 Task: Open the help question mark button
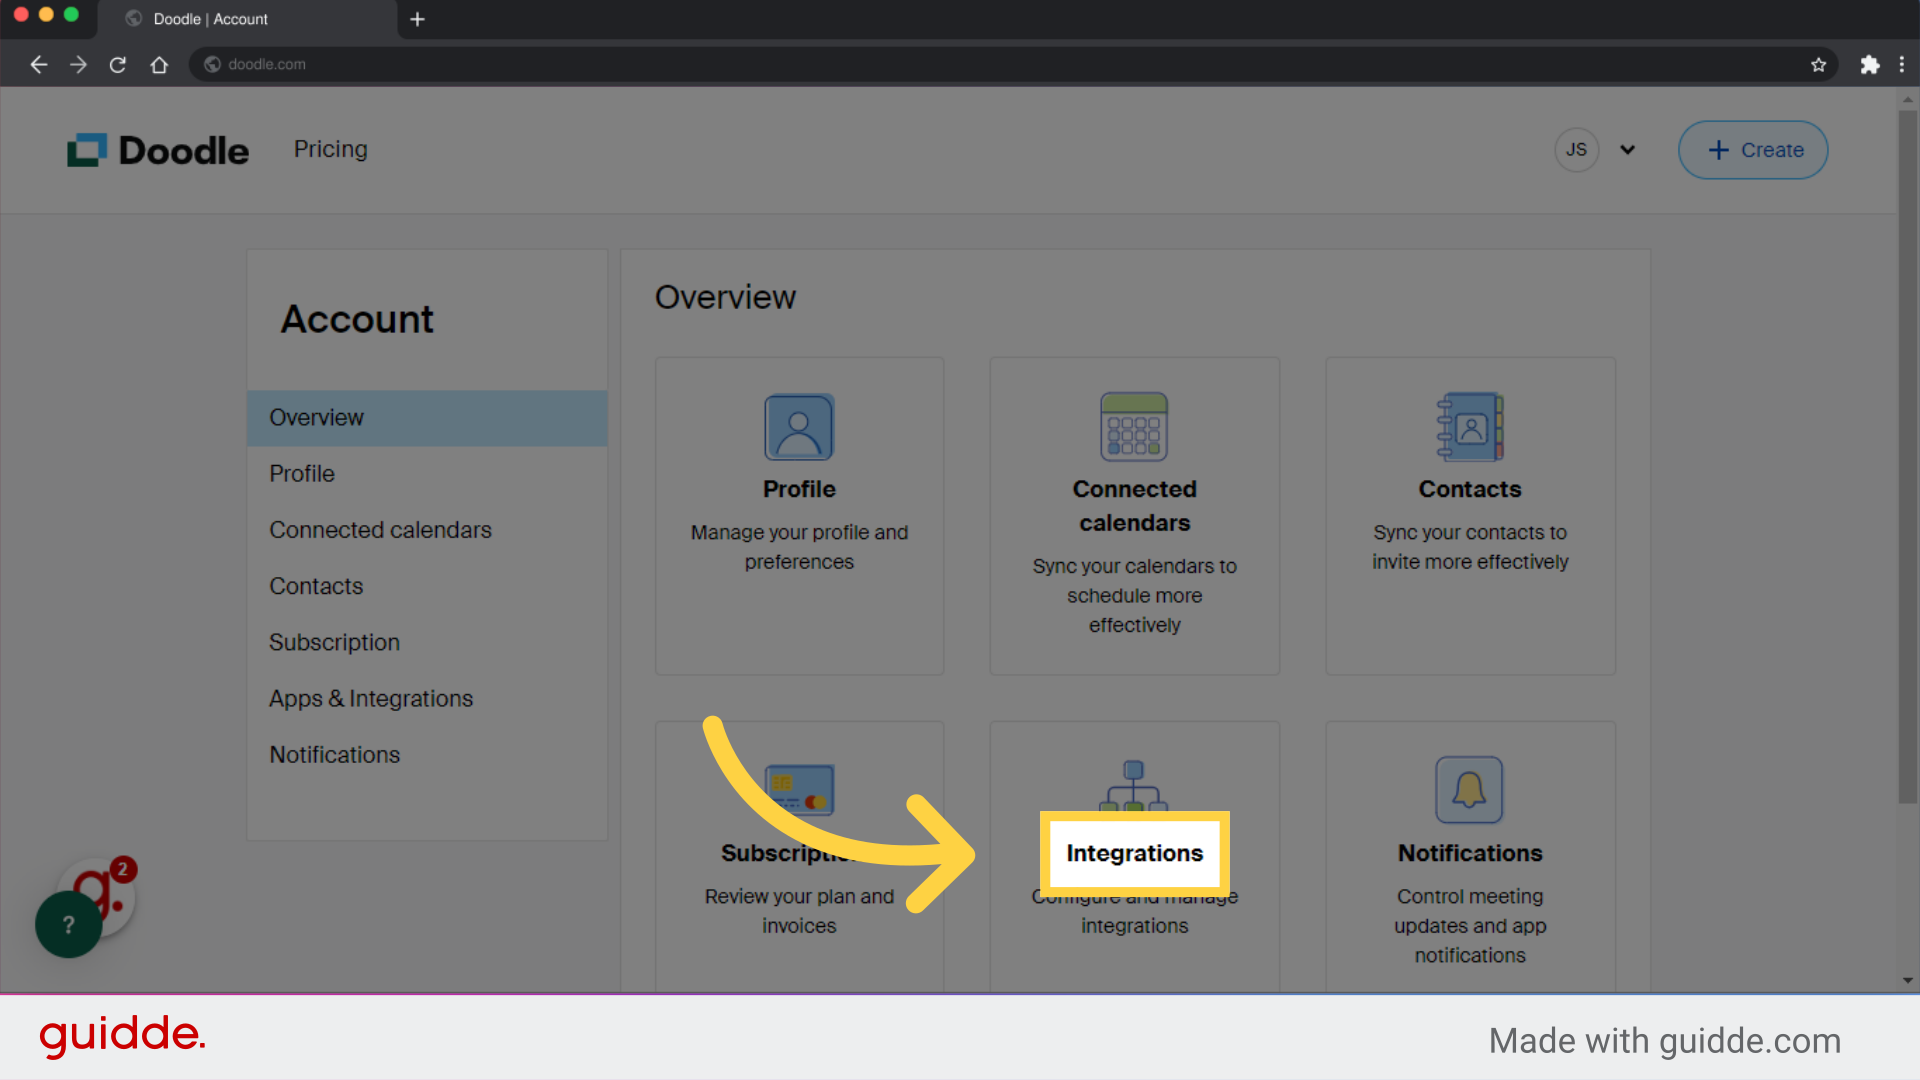coord(67,924)
